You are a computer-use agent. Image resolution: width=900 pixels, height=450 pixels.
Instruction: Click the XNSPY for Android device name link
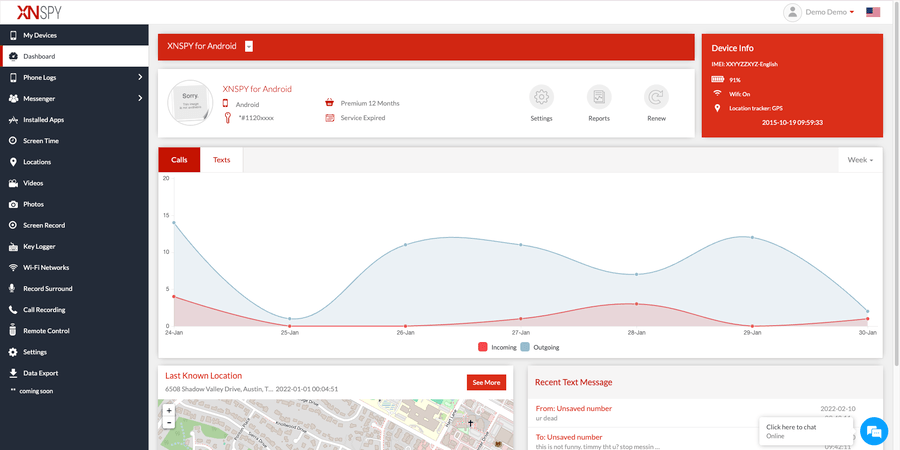click(257, 89)
